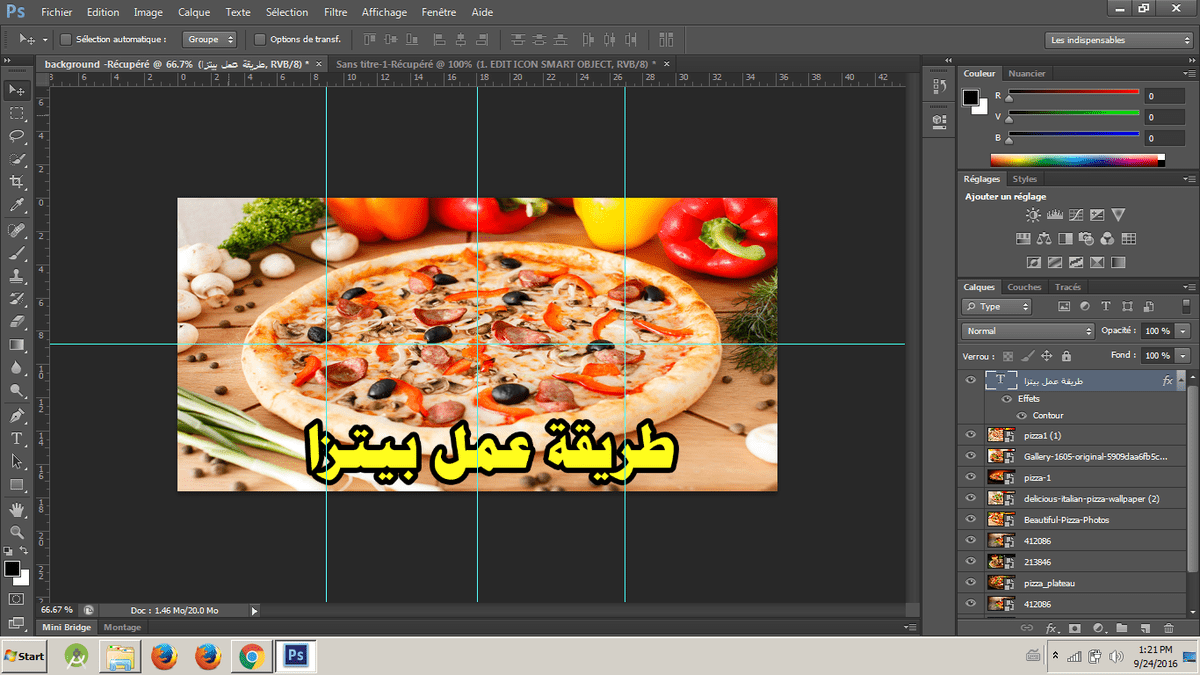This screenshot has height=675, width=1200.
Task: Open the Mini Bridge panel
Action: [x=66, y=627]
